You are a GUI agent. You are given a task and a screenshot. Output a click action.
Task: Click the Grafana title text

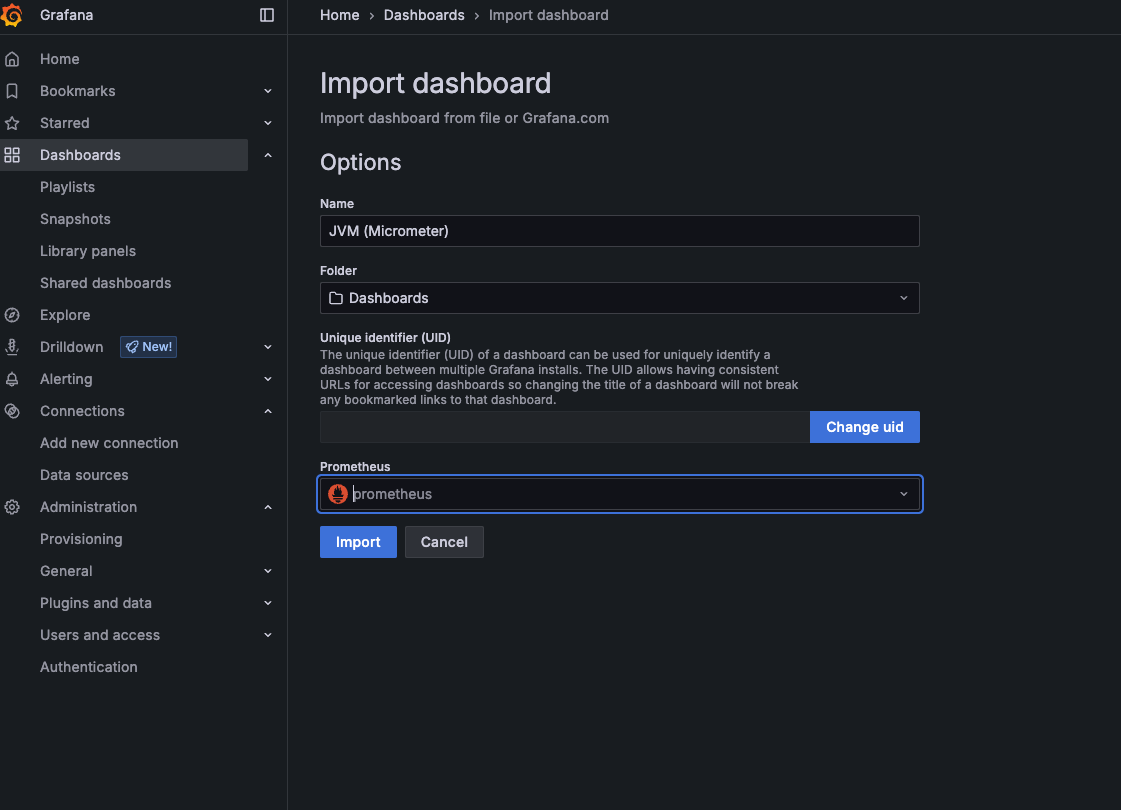pos(66,15)
